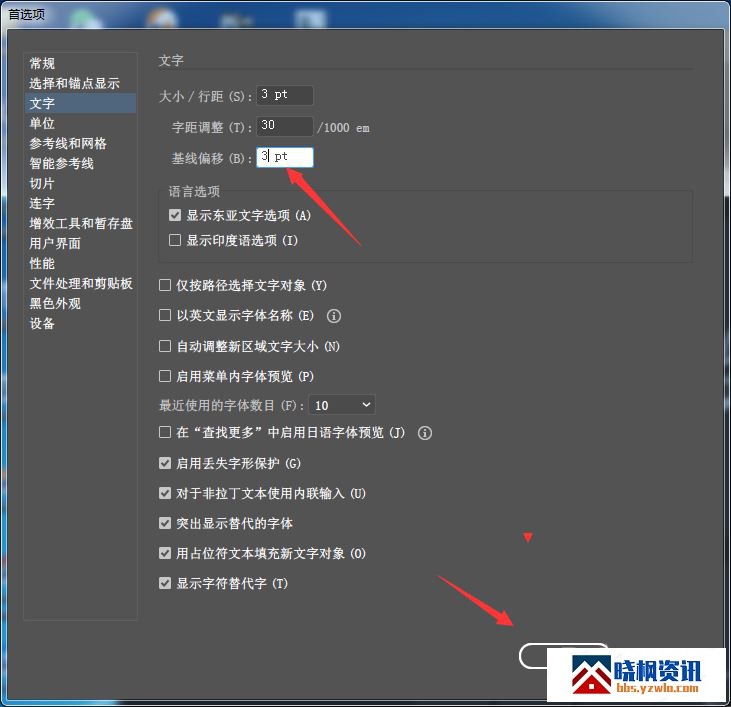This screenshot has width=731, height=707.
Task: Enable 显示印度语选项 checkbox
Action: coord(175,241)
